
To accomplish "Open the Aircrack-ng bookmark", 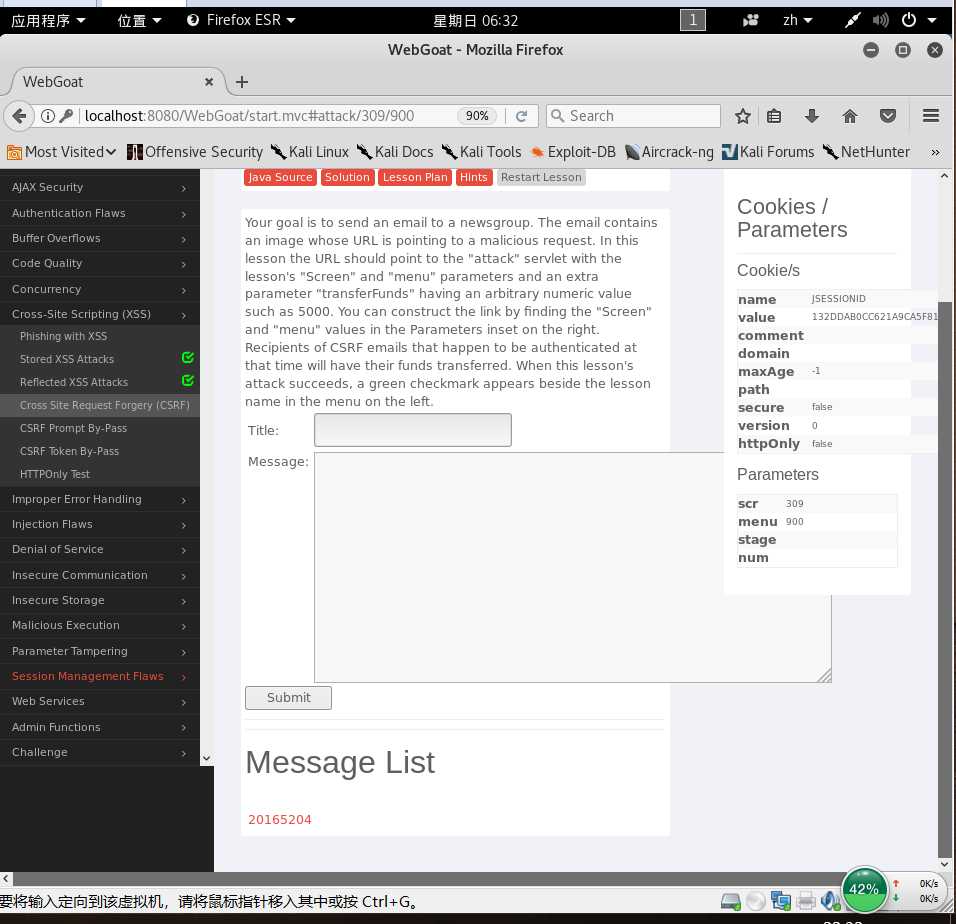I will point(669,152).
